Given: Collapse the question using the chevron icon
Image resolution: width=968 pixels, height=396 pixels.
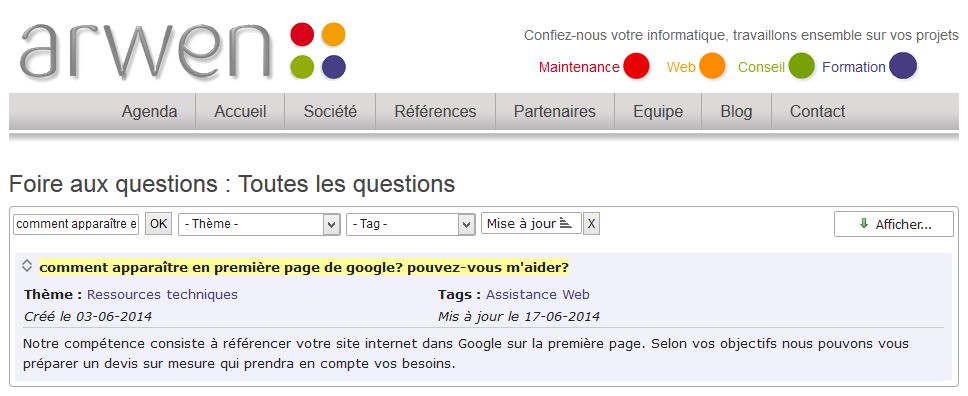Looking at the screenshot, I should click(x=27, y=266).
